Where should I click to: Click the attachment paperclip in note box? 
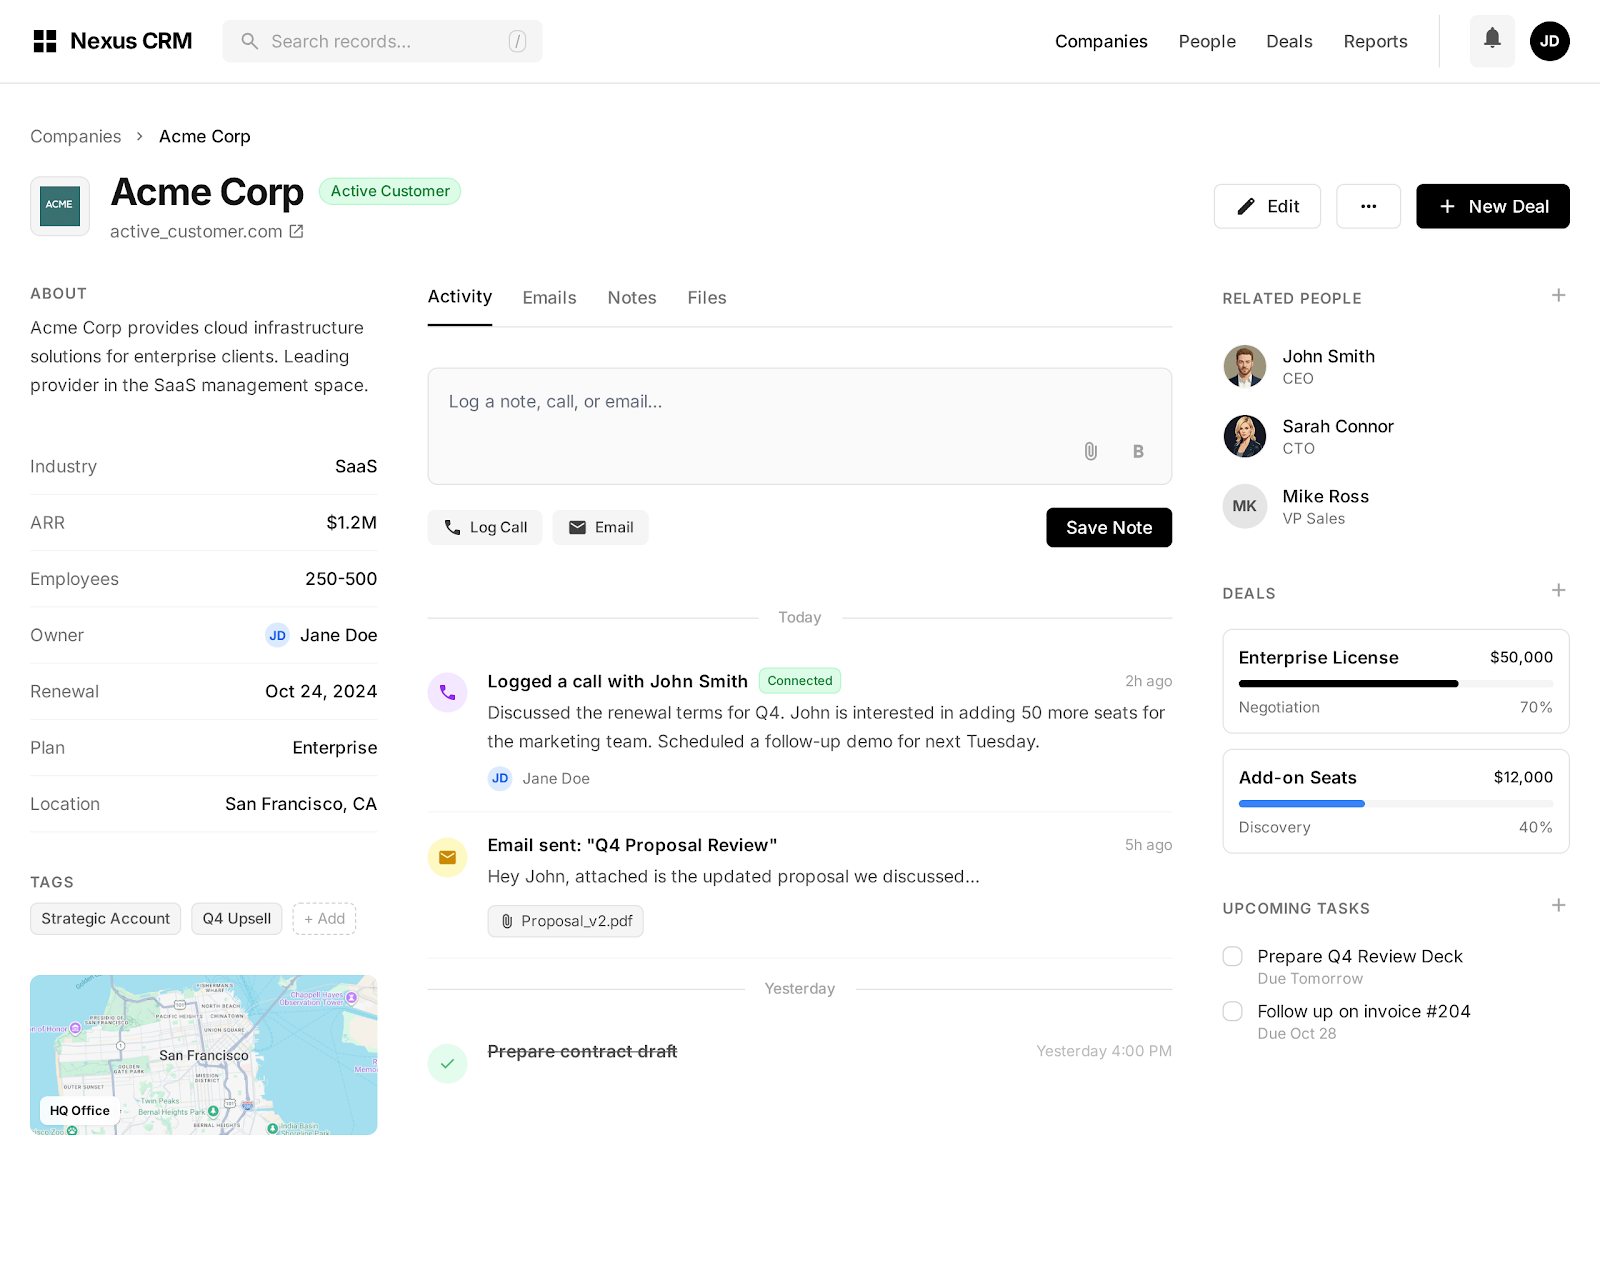point(1090,451)
